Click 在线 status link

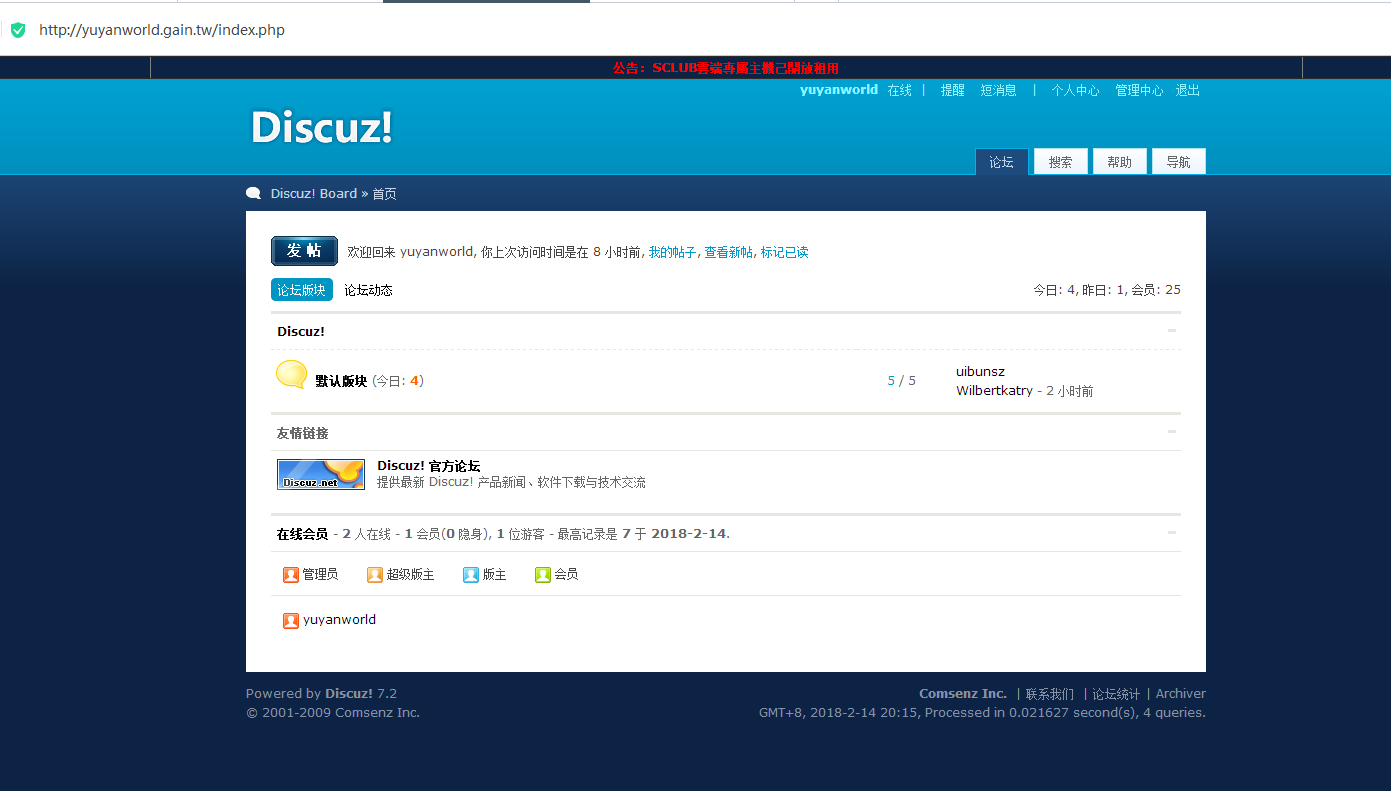(x=900, y=90)
